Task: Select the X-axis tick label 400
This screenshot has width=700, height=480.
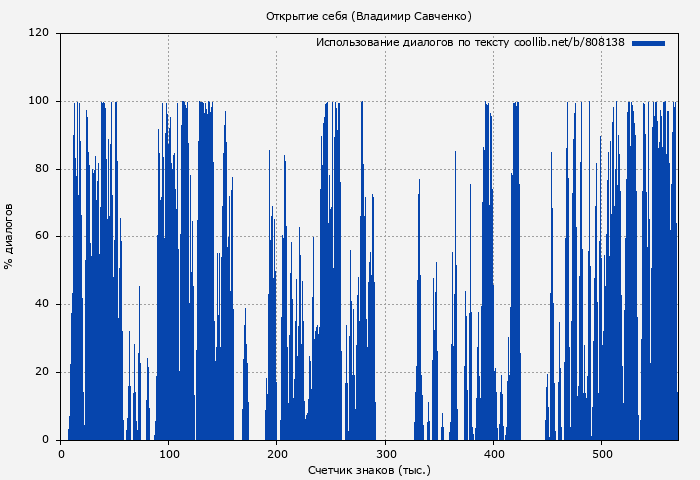Action: [492, 454]
